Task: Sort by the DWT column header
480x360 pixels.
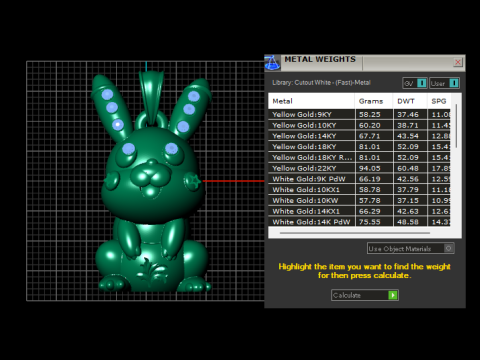Action: (410, 101)
